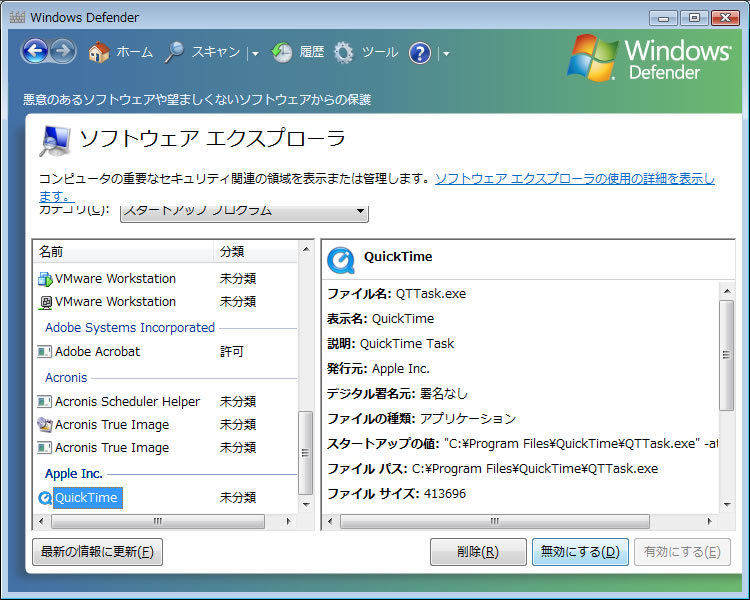Click the 未分類 classification for QuickTime
The image size is (750, 600).
[238, 498]
